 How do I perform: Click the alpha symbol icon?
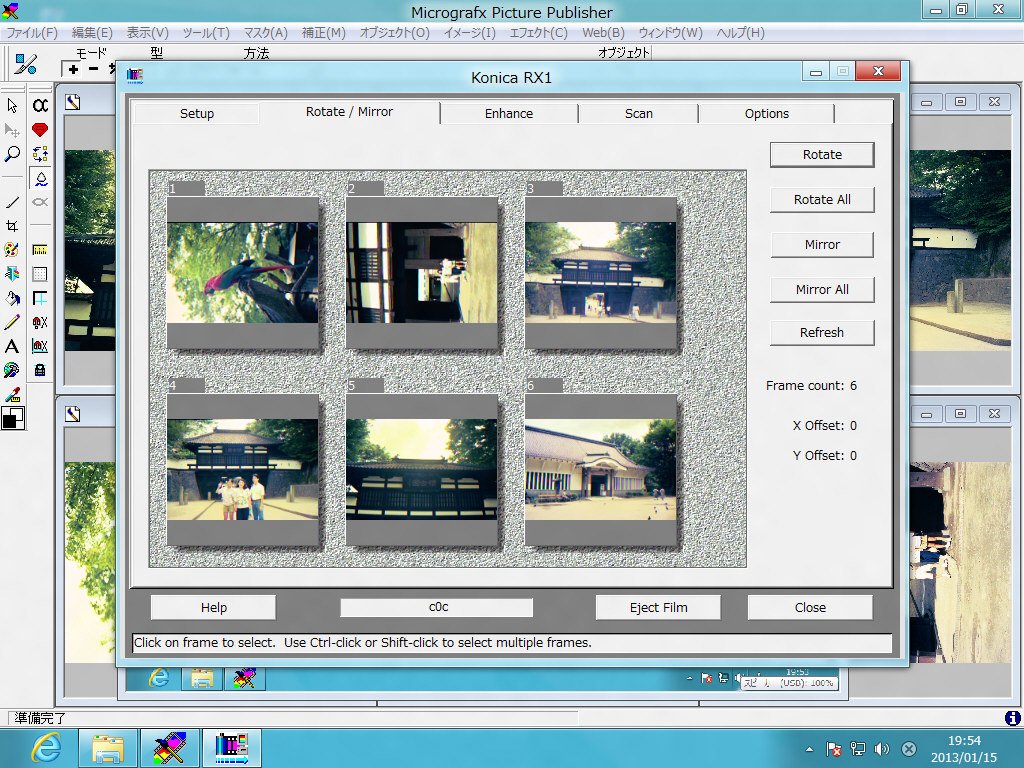40,105
